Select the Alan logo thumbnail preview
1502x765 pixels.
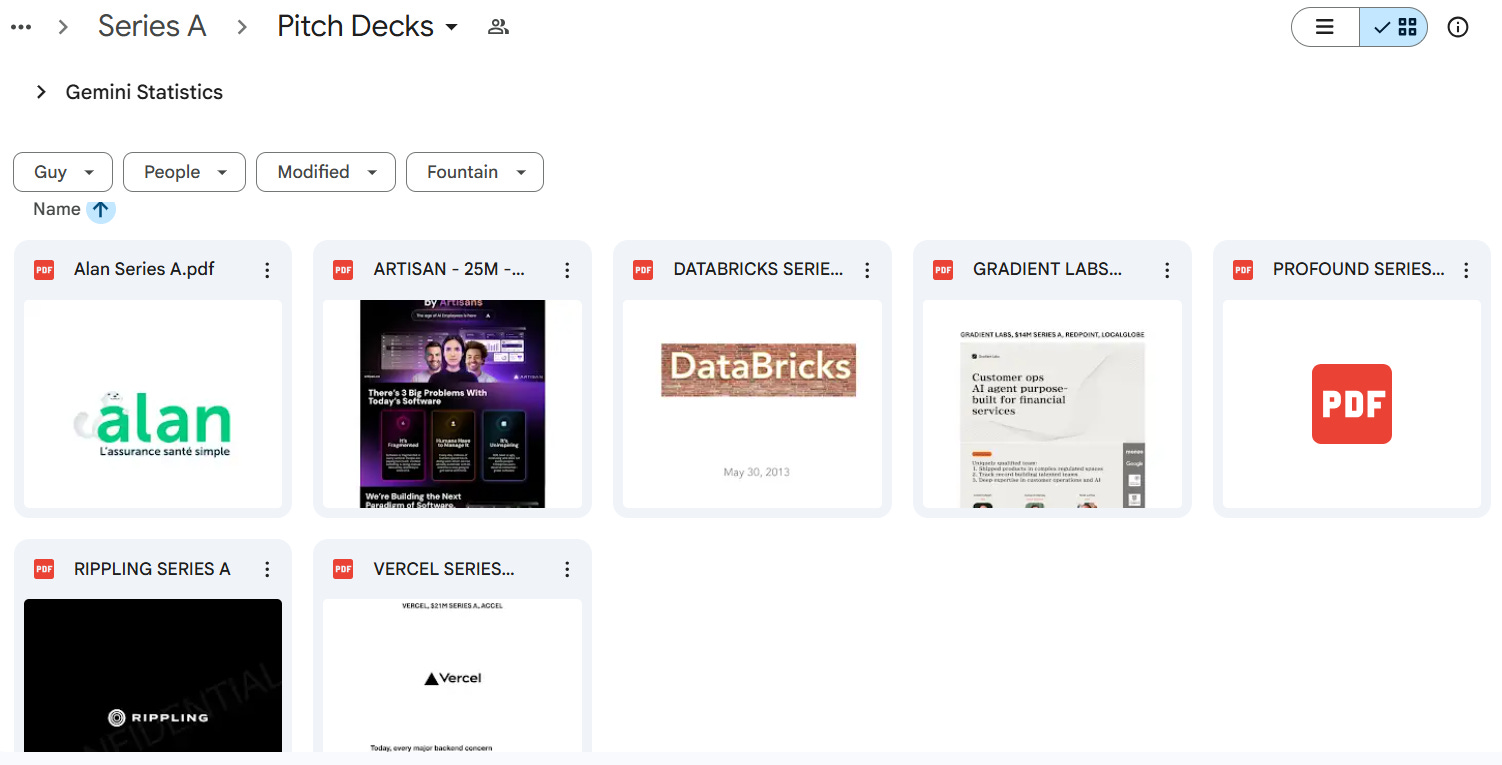(x=153, y=404)
